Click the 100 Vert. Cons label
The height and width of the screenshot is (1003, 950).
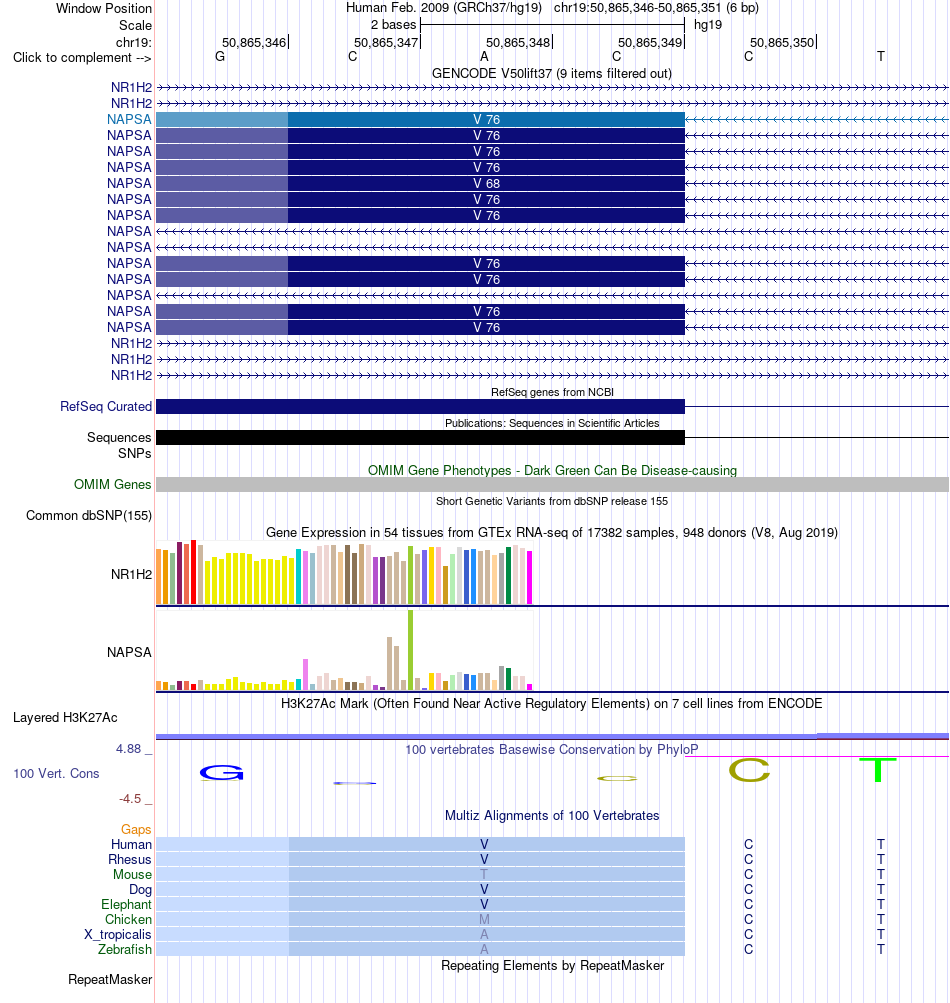tap(56, 773)
